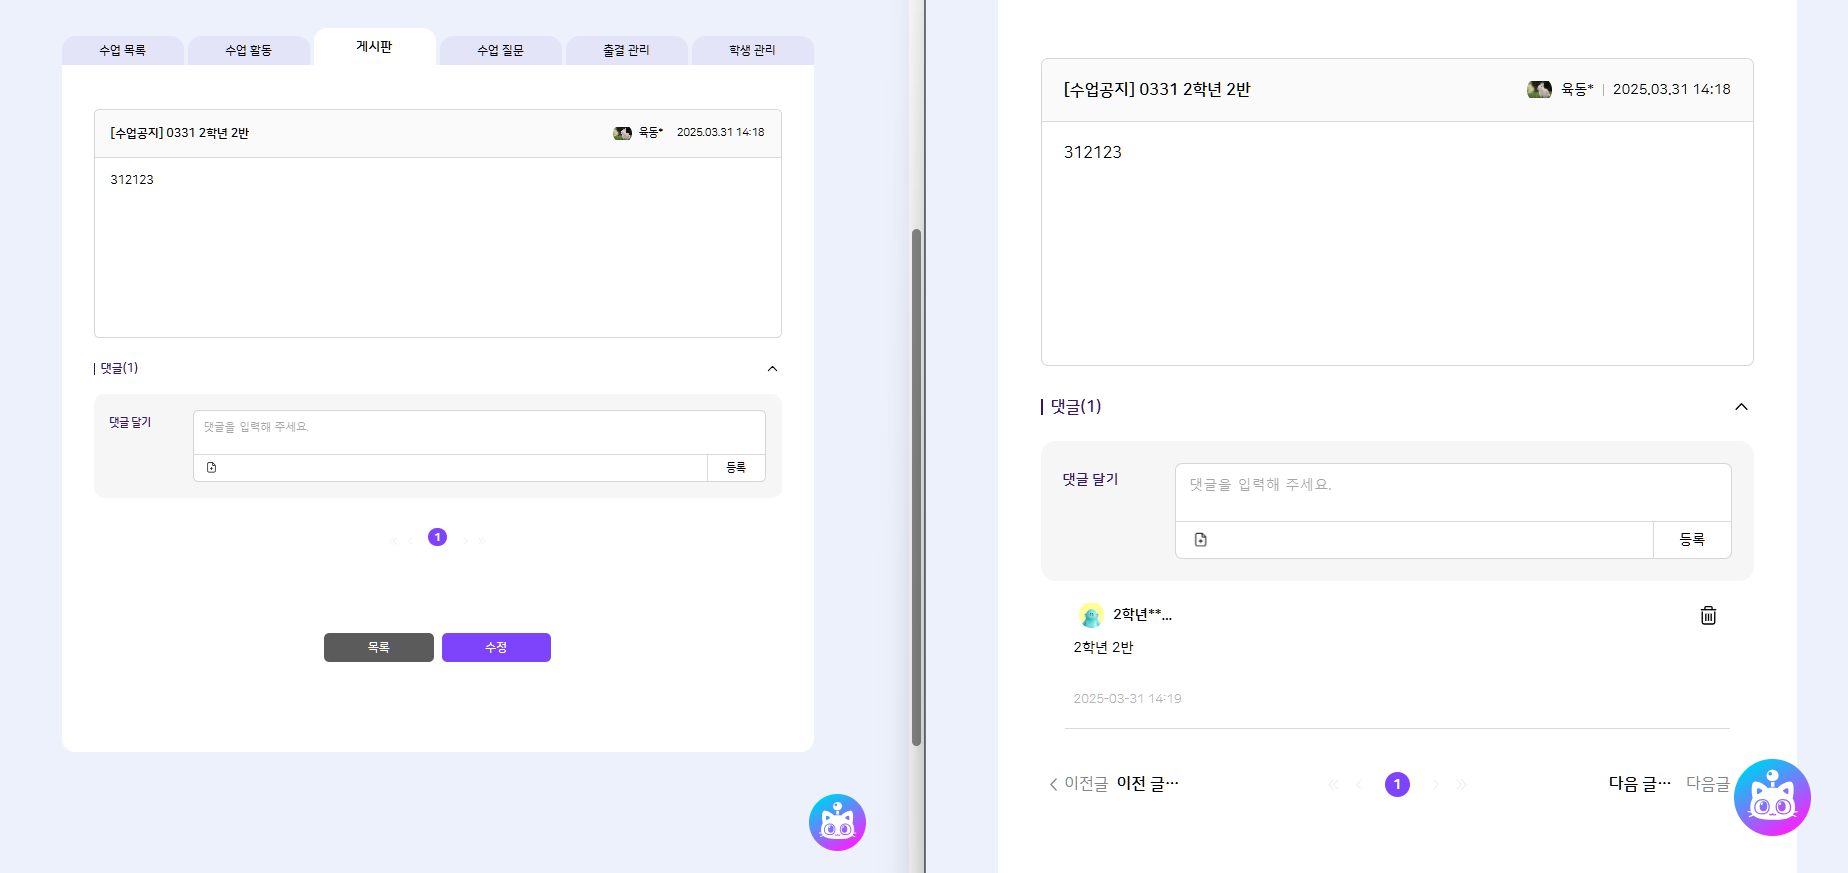Click the trash icon to delete the comment
The height and width of the screenshot is (873, 1848).
(1708, 615)
